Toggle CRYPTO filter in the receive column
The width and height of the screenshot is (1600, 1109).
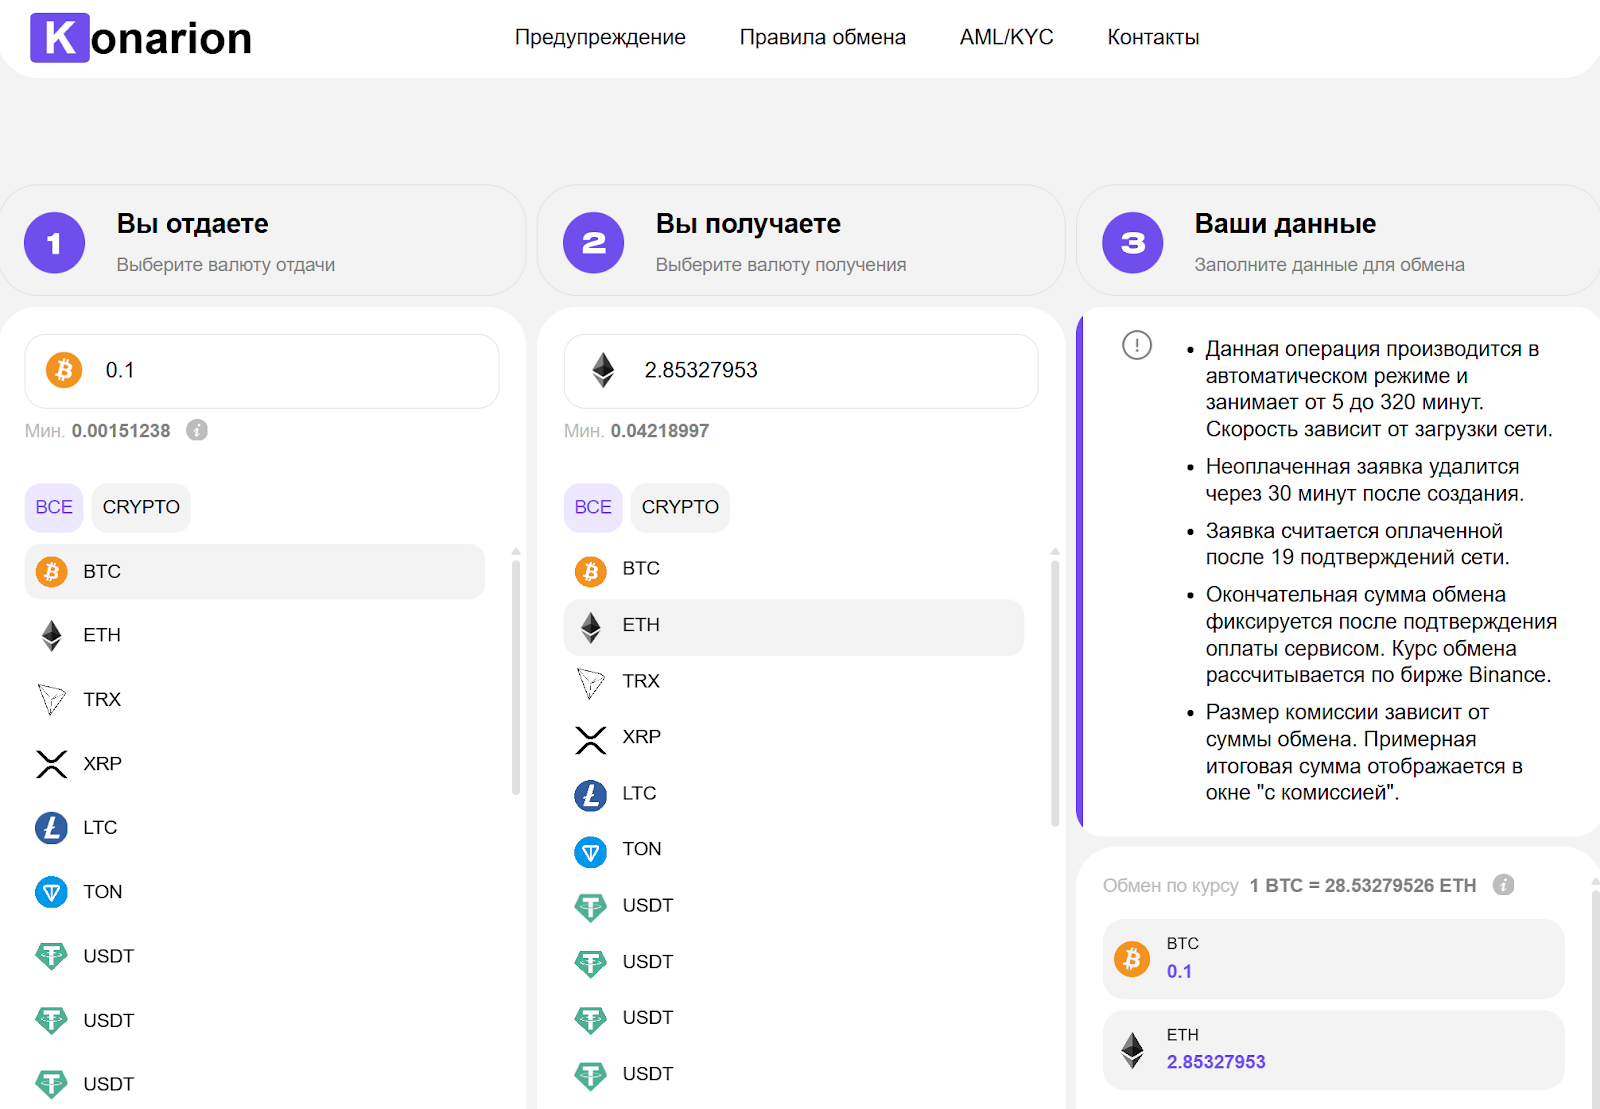pos(680,507)
